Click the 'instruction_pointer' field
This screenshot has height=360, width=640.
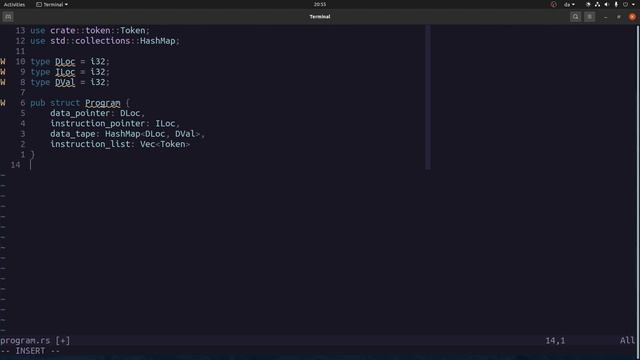tap(98, 123)
